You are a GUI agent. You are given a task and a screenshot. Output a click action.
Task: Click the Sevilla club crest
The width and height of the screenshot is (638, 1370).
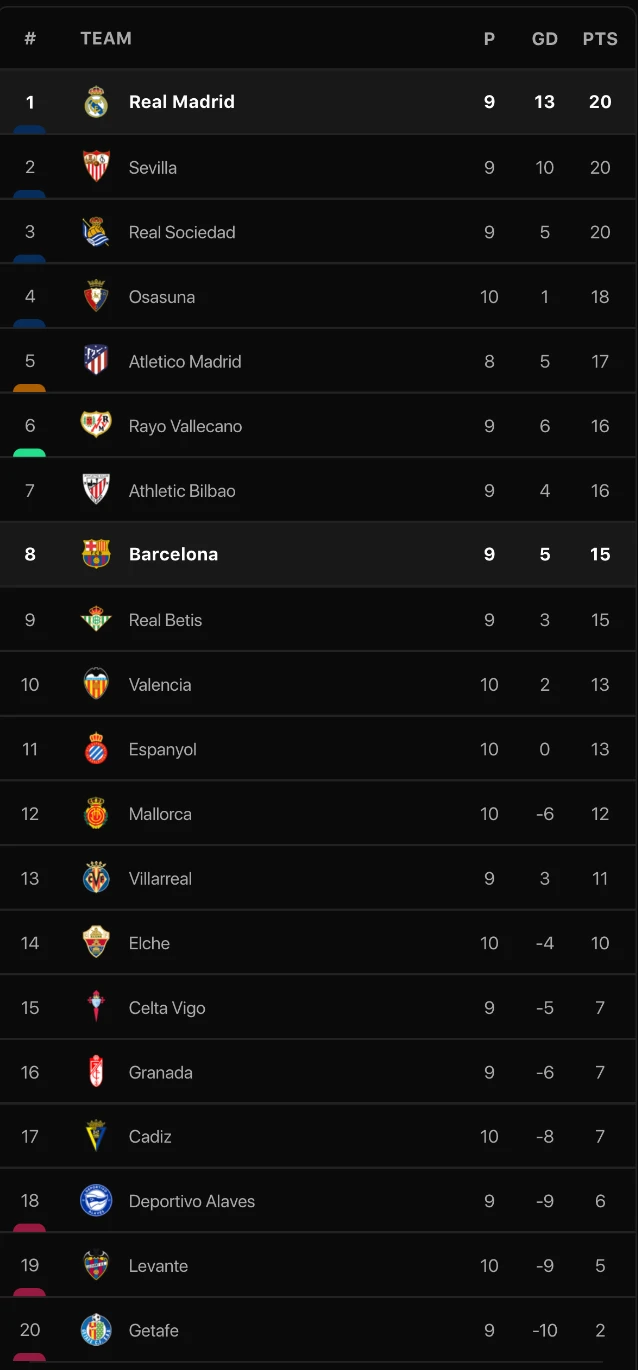coord(96,167)
